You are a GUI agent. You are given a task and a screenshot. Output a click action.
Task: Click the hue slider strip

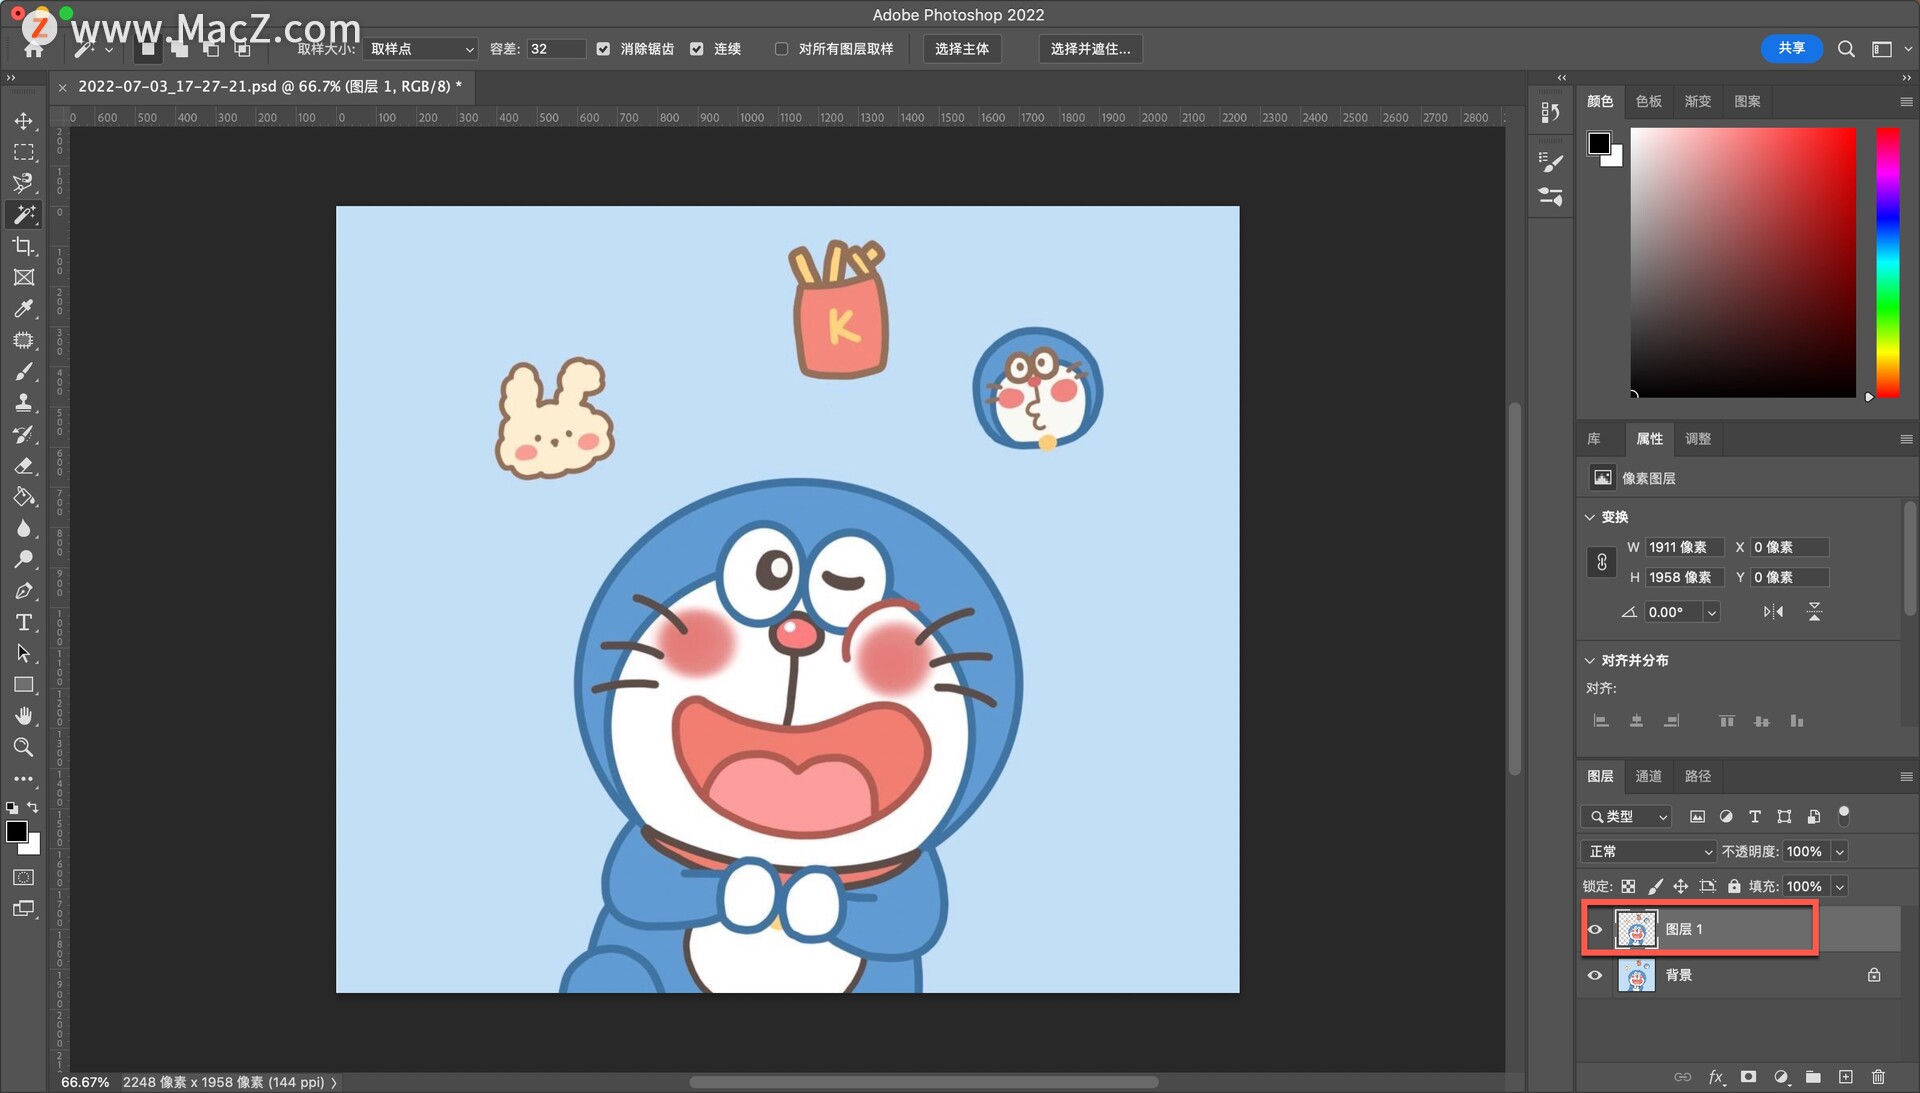coord(1887,262)
